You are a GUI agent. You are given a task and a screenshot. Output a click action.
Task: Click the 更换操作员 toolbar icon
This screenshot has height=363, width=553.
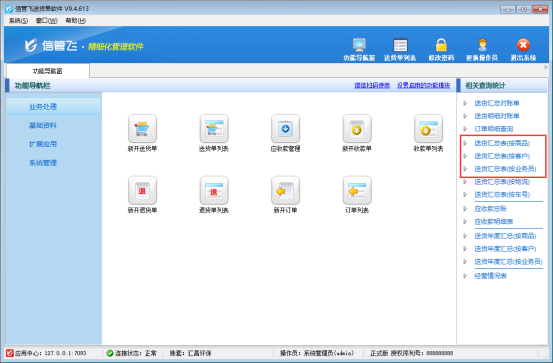[x=482, y=45]
